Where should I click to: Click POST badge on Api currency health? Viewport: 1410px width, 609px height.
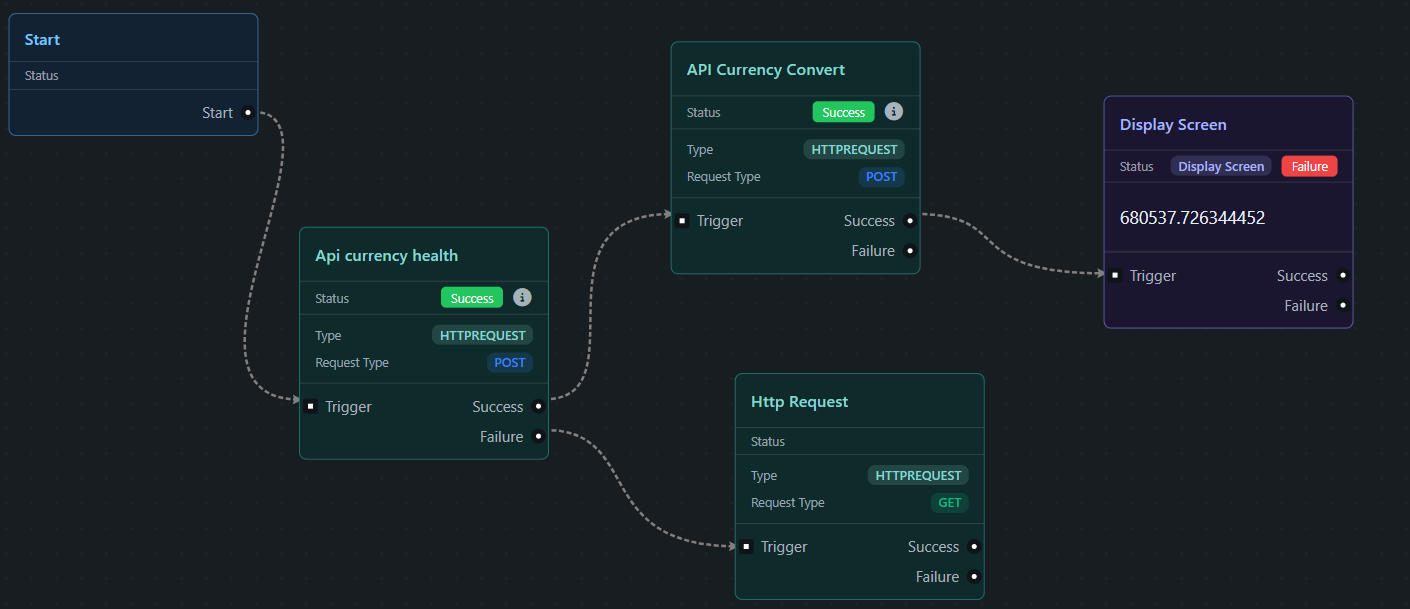tap(510, 362)
